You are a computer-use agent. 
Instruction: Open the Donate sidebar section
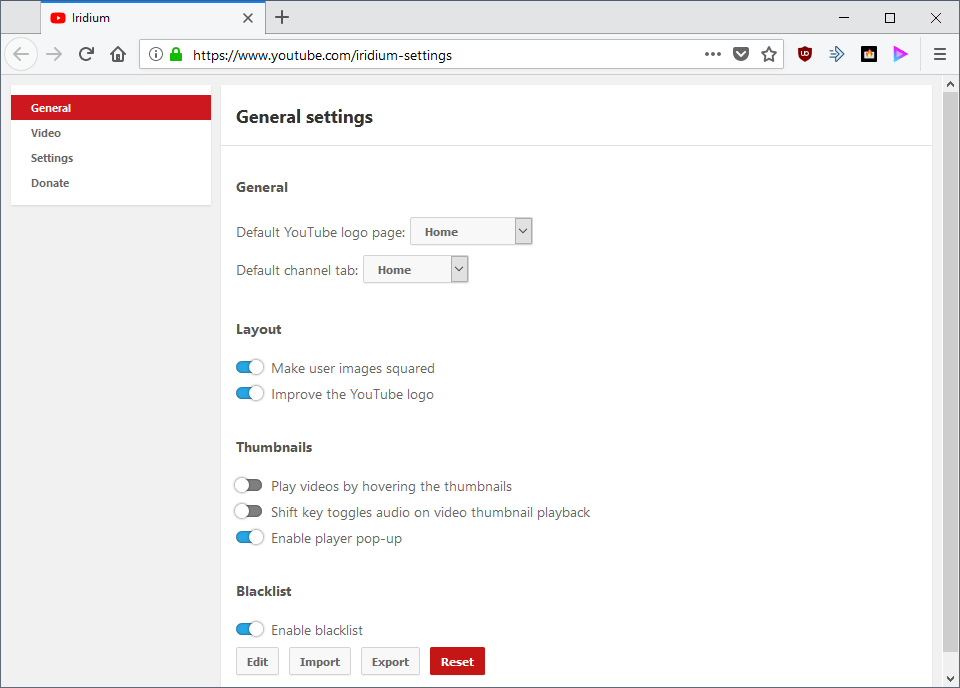click(50, 182)
